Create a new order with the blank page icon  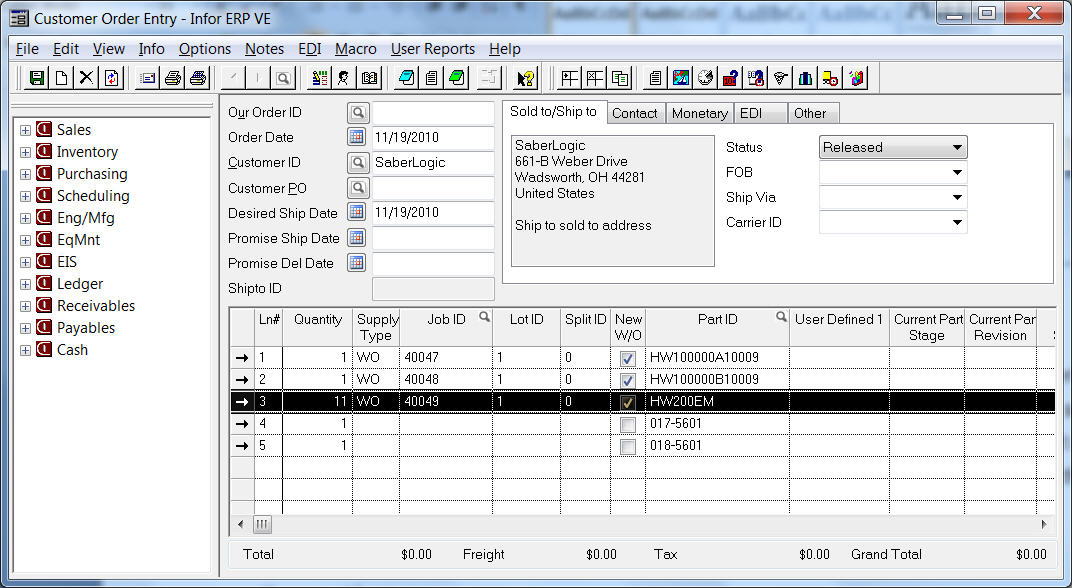point(62,78)
